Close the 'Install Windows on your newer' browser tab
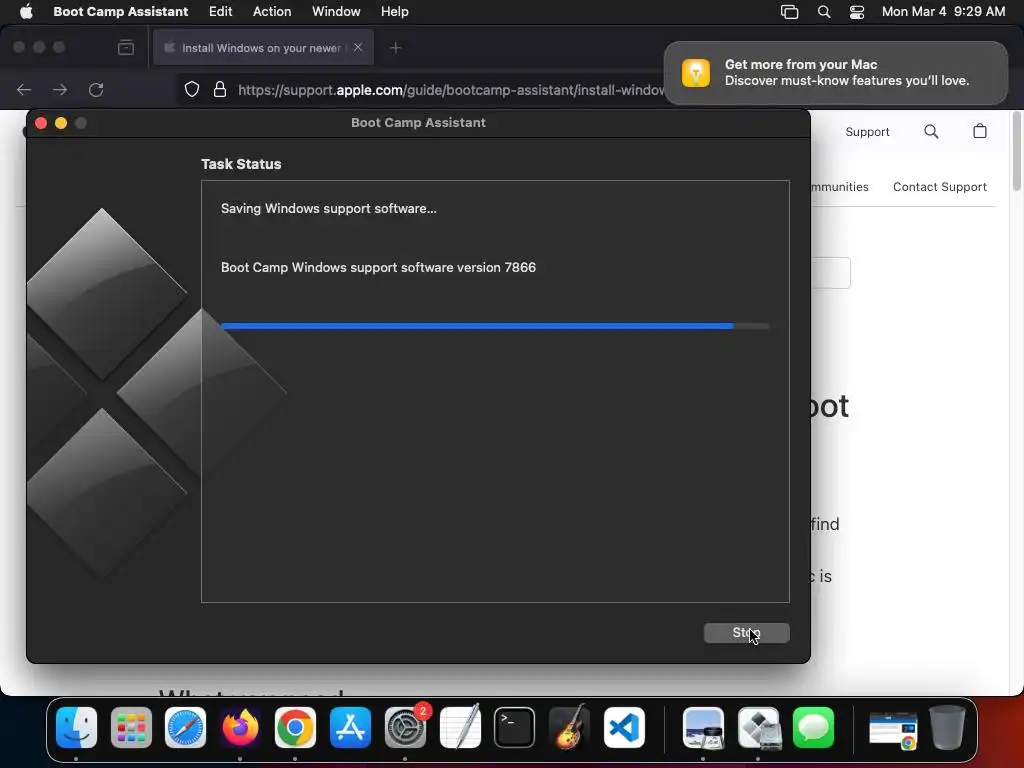The width and height of the screenshot is (1024, 768). point(358,47)
